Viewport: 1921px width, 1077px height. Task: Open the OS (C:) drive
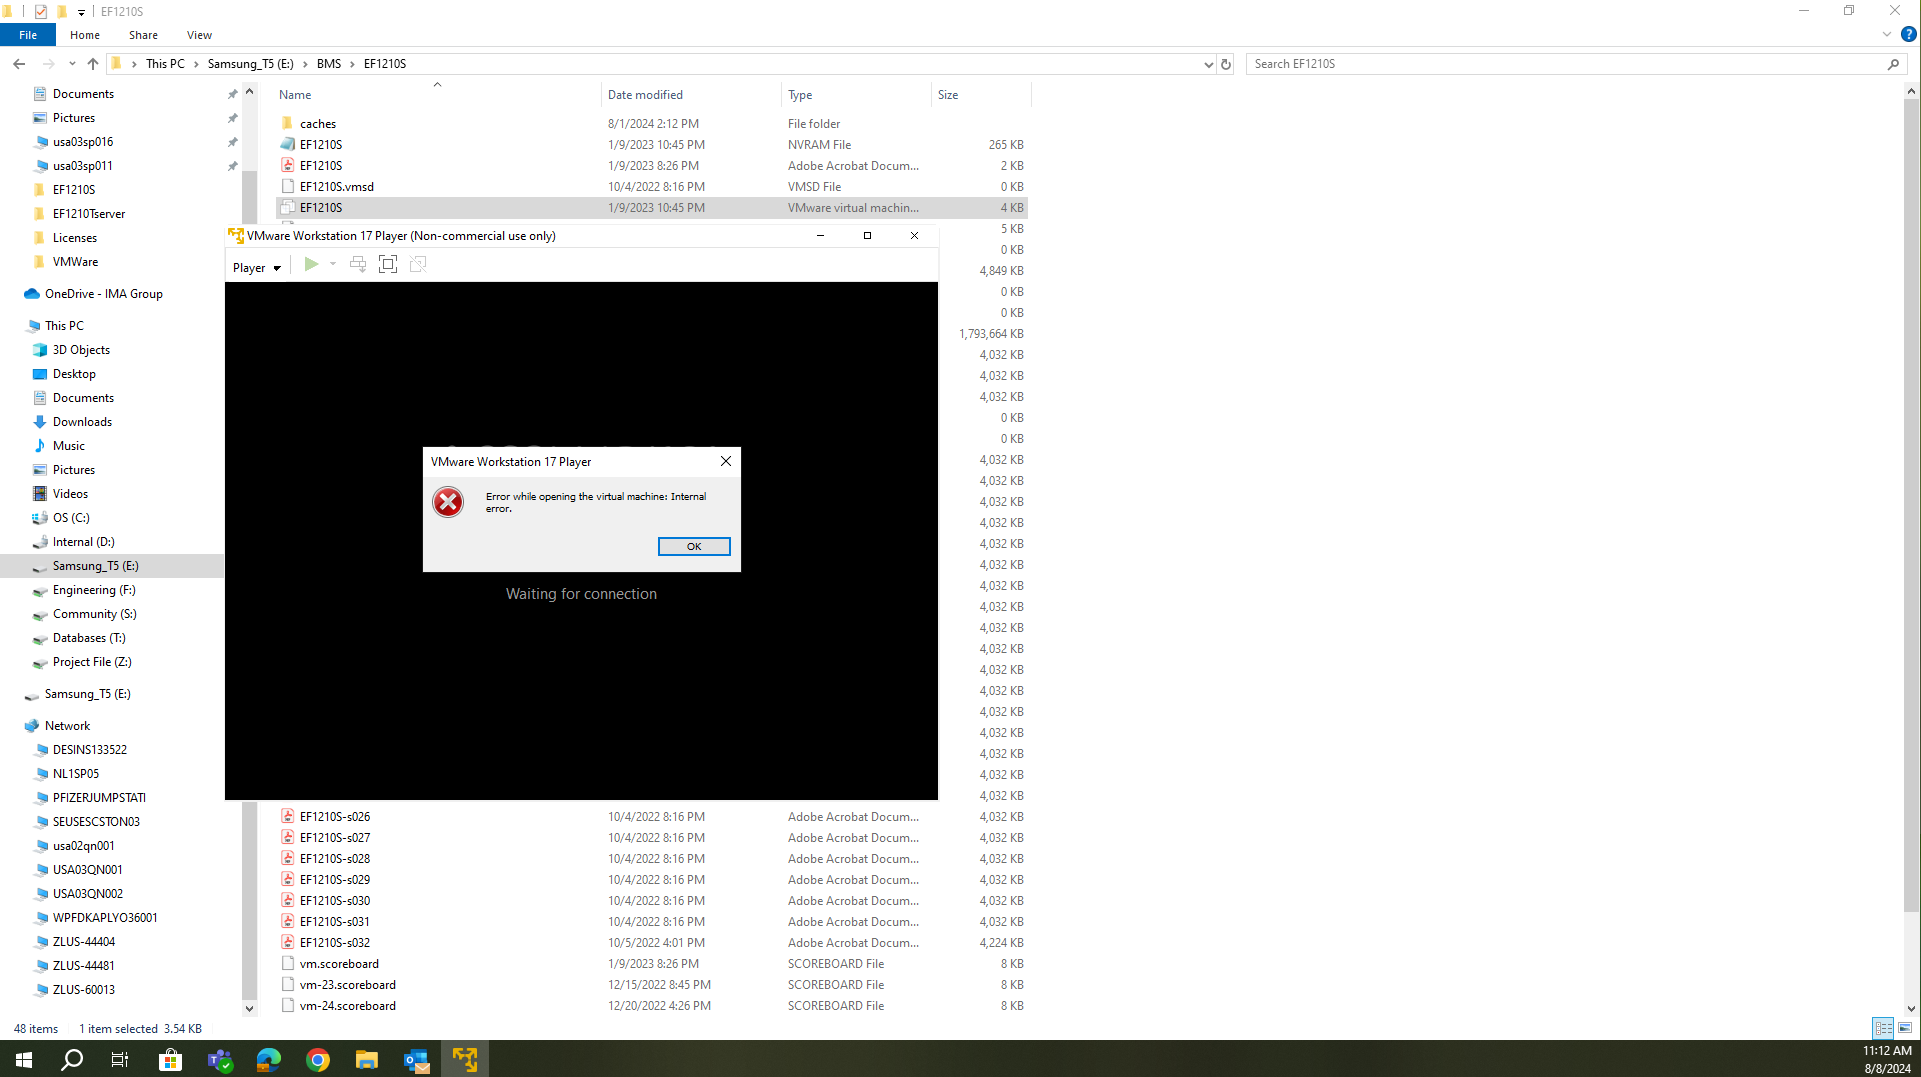[71, 518]
